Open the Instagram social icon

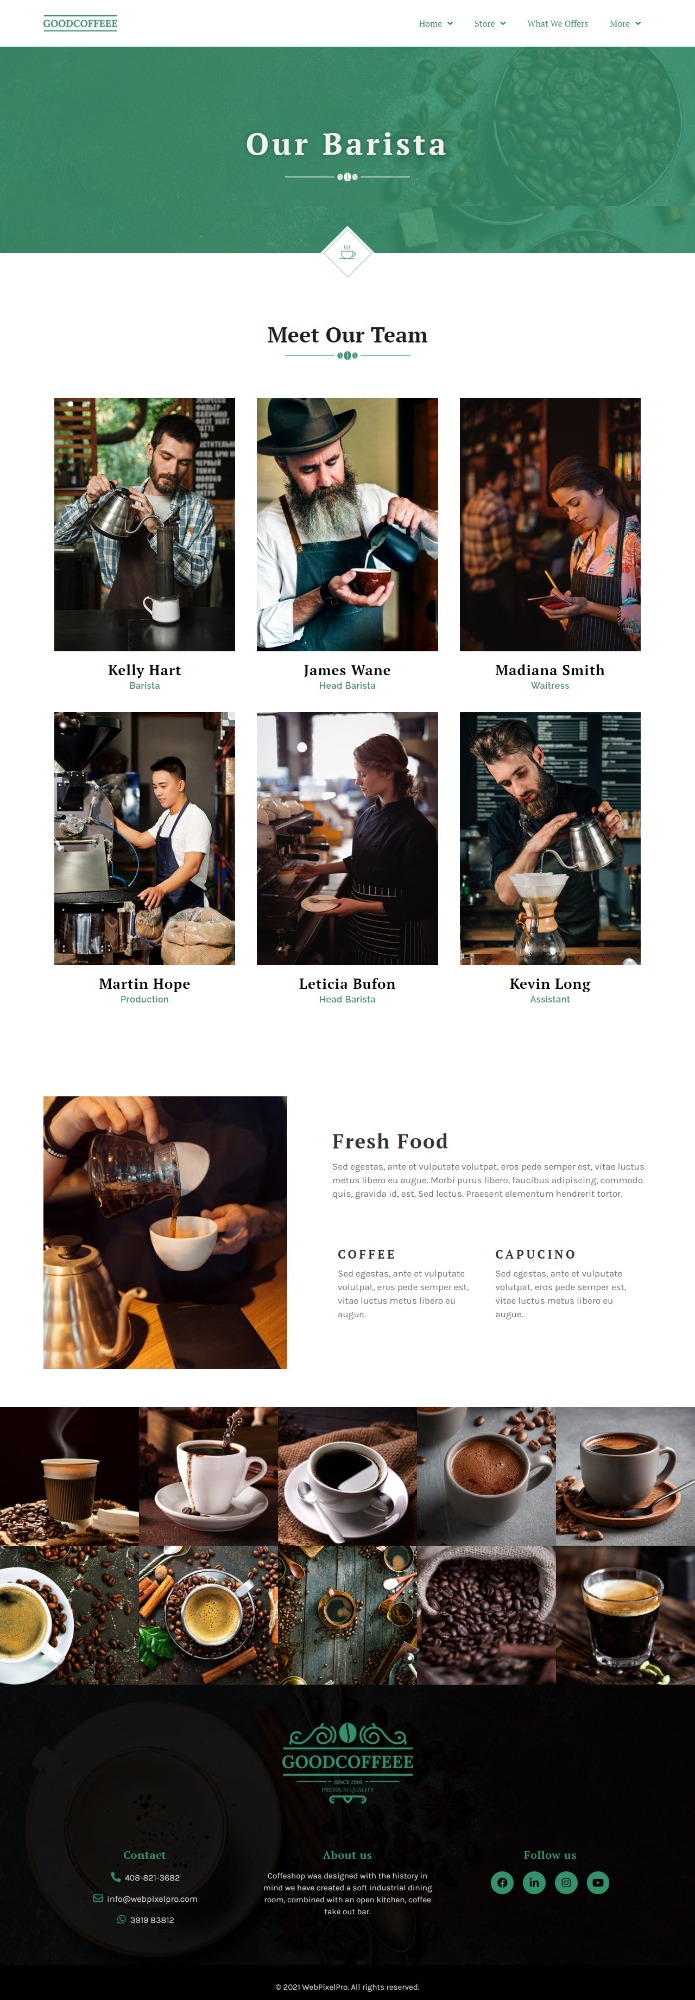566,1882
